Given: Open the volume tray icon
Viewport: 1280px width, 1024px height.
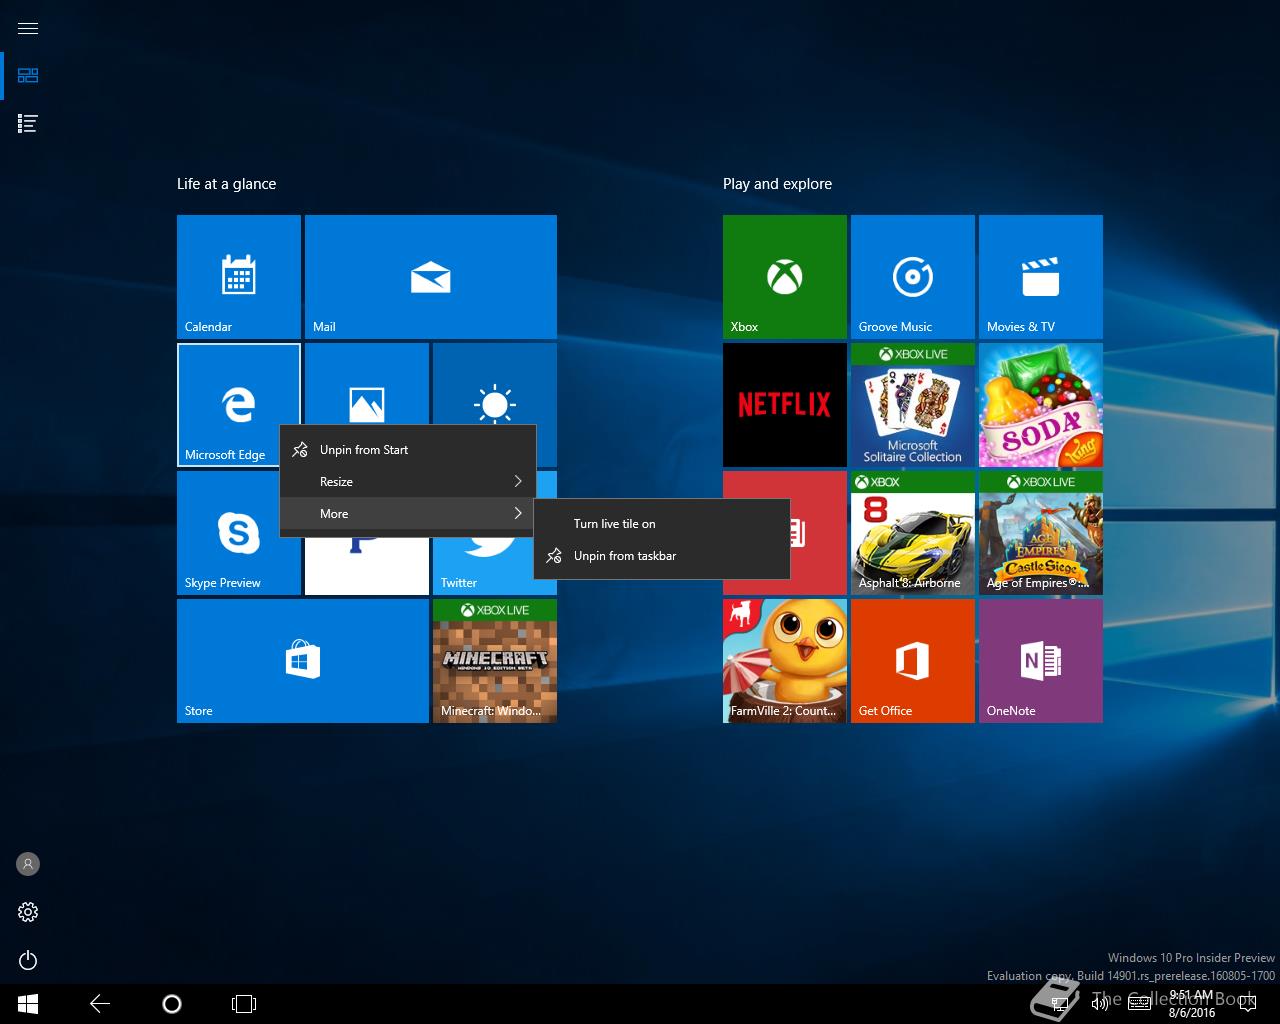Looking at the screenshot, I should 1101,1004.
